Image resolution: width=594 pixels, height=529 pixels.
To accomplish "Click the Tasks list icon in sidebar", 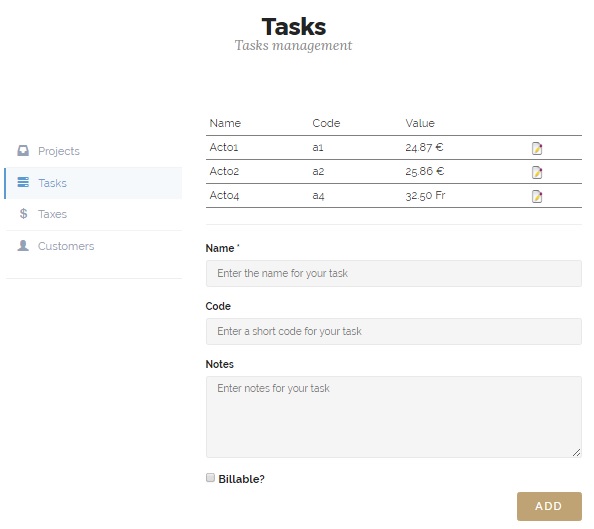I will point(23,182).
